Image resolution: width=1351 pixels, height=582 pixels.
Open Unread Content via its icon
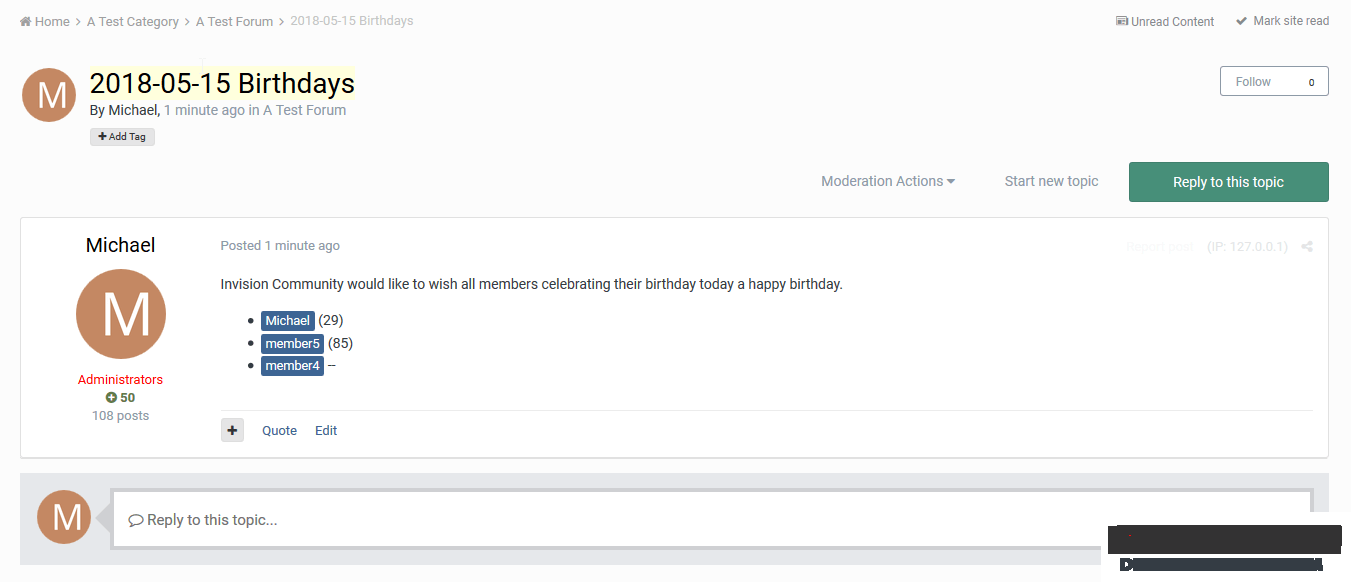click(1123, 21)
